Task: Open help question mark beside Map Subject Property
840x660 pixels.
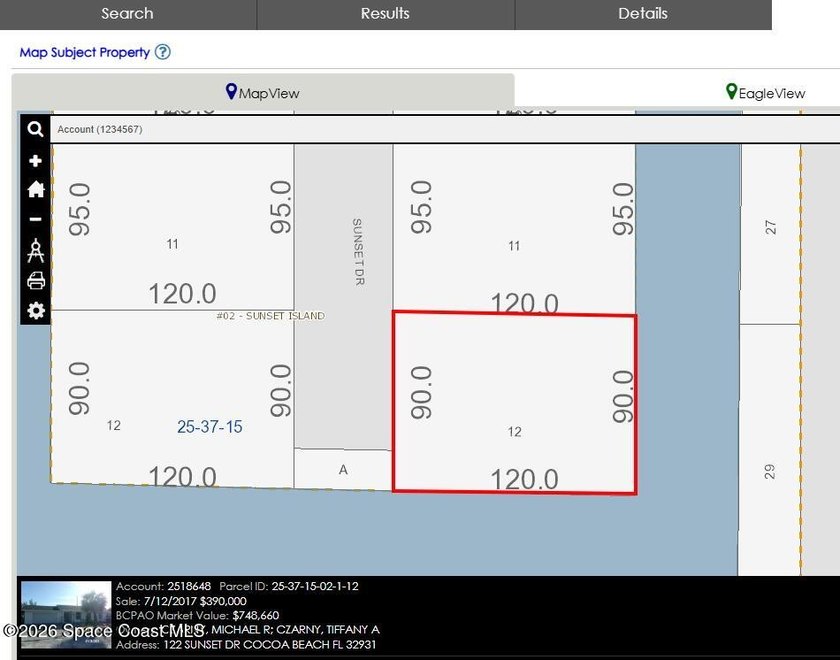Action: (x=162, y=52)
